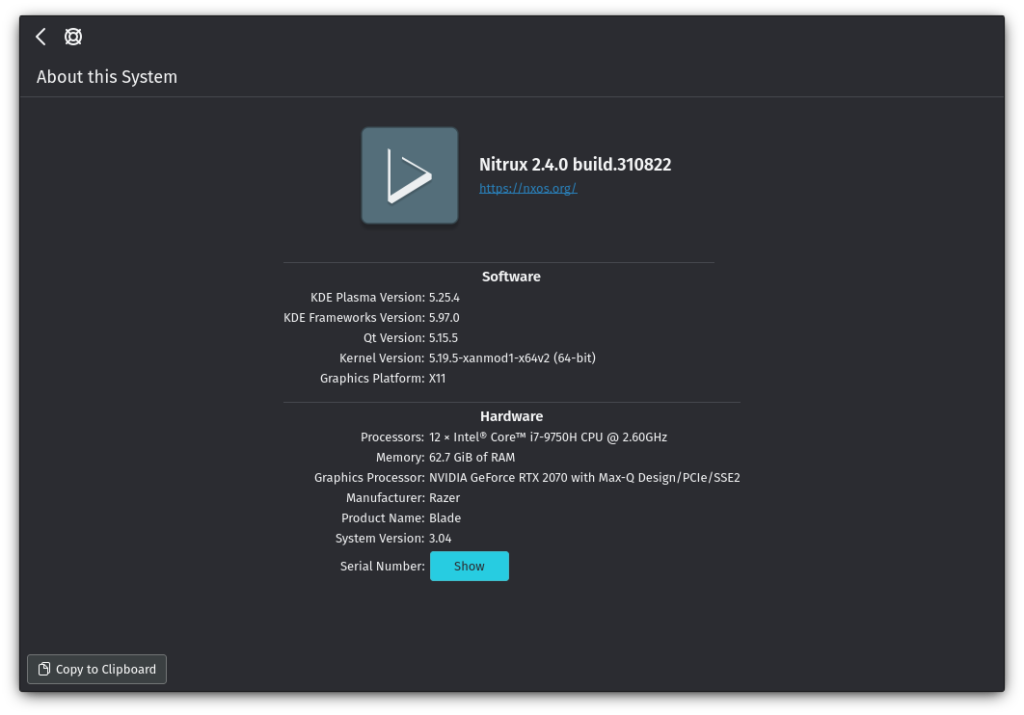The width and height of the screenshot is (1024, 715).
Task: Click the lifebuoy help icon
Action: pyautogui.click(x=73, y=37)
